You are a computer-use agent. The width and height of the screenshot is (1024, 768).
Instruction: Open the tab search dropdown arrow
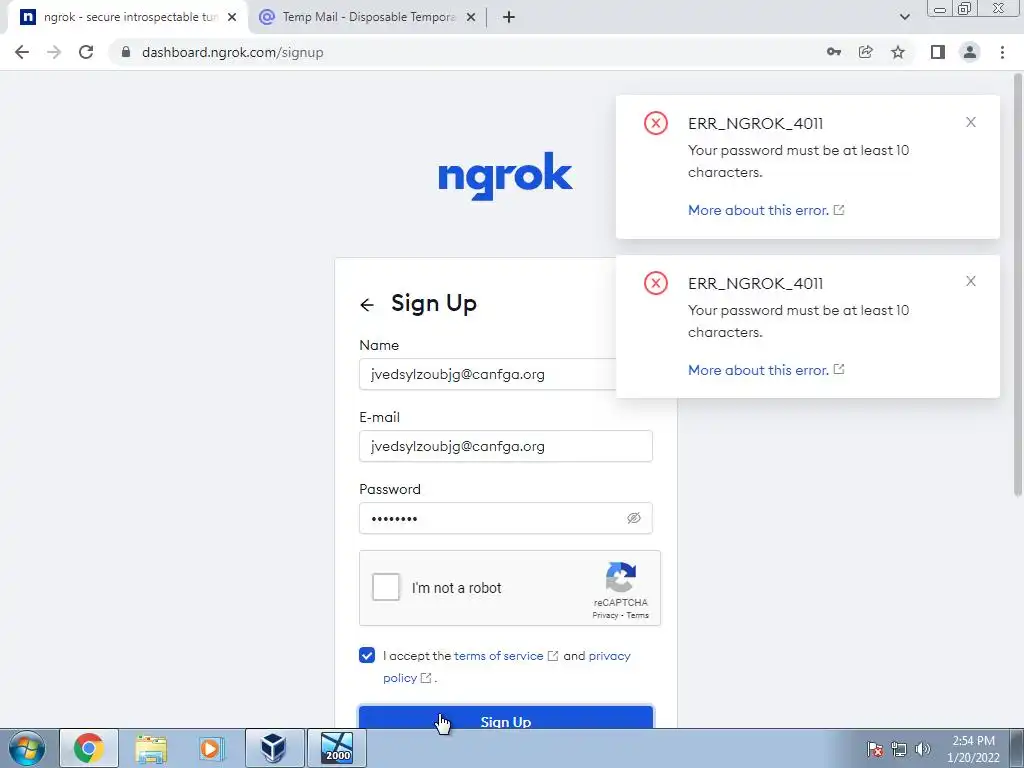[904, 17]
